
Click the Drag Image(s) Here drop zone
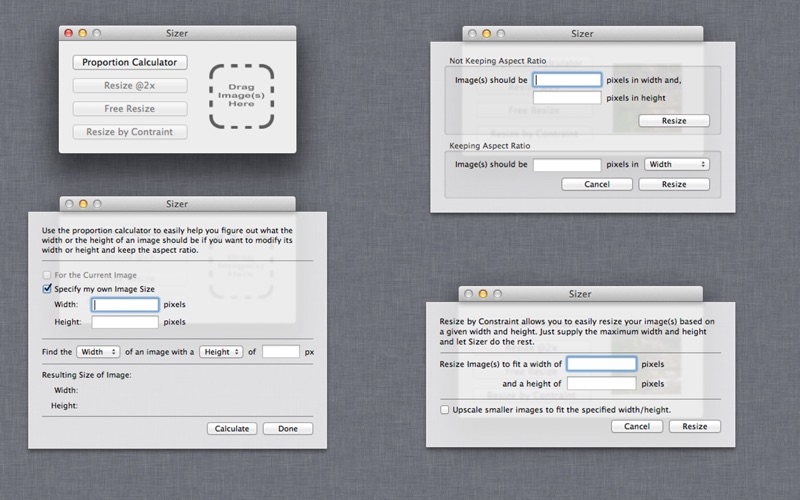click(x=241, y=95)
